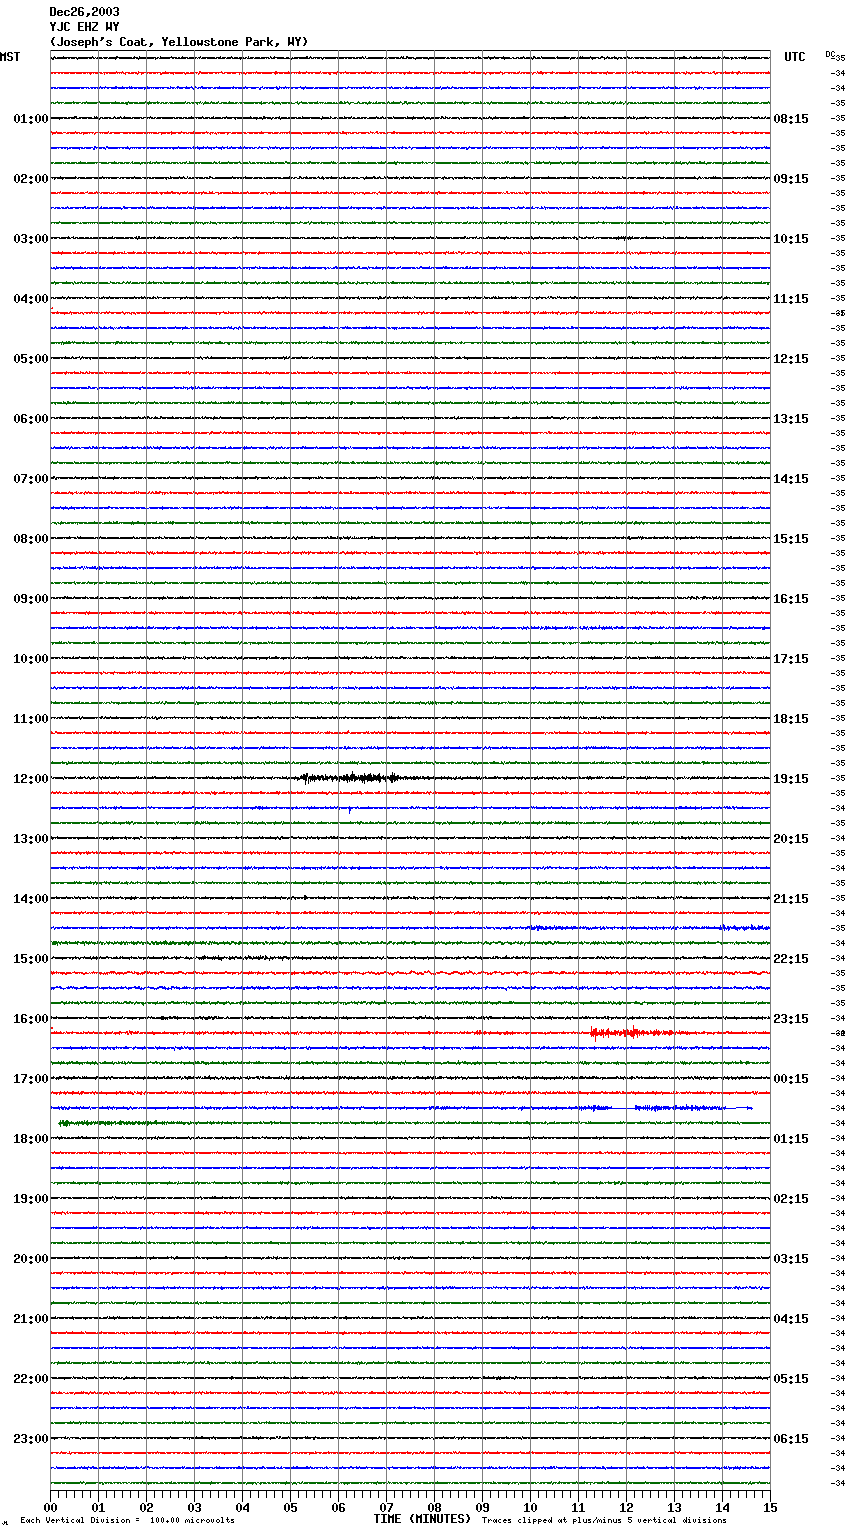The height and width of the screenshot is (1534, 850).
Task: Click the Each Vertical Division 100.00 microvolts note
Action: [127, 1520]
